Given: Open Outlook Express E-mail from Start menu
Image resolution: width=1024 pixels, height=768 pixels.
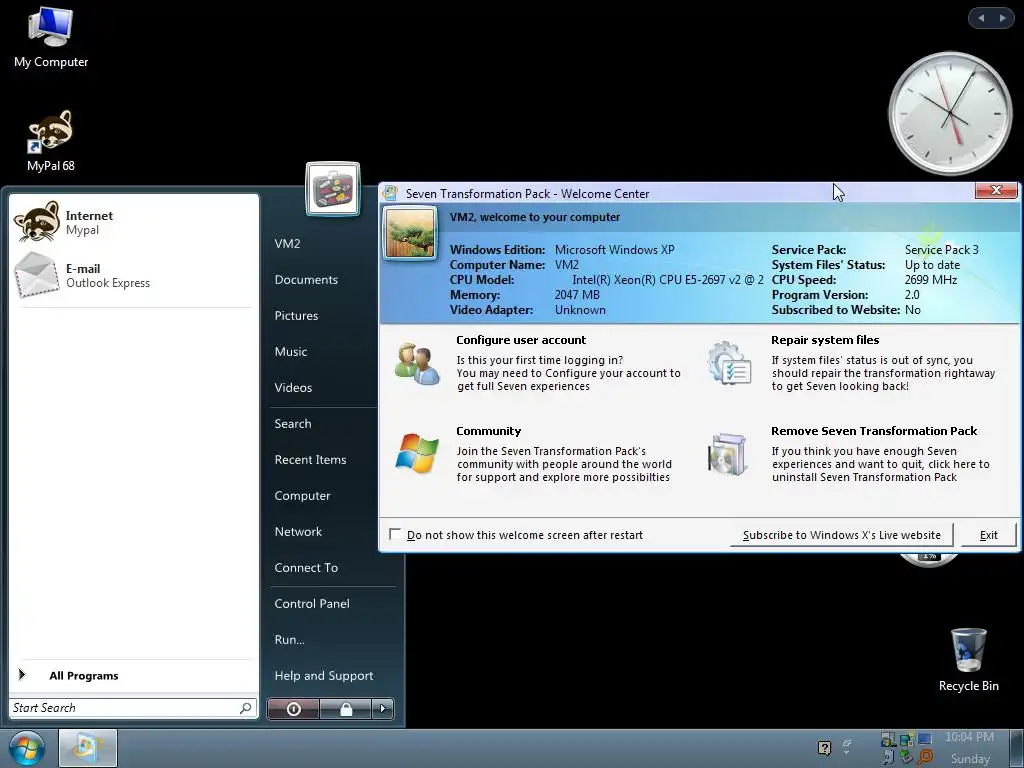Looking at the screenshot, I should pos(134,276).
